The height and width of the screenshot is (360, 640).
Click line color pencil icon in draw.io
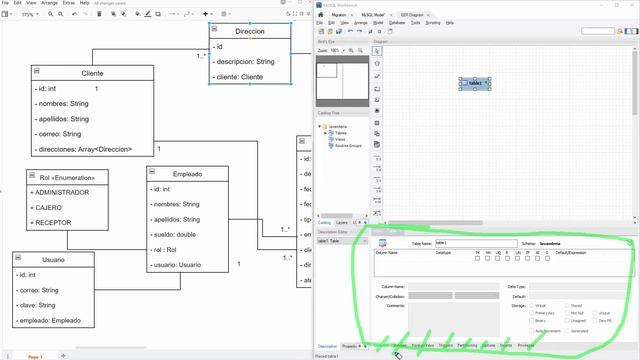click(148, 14)
